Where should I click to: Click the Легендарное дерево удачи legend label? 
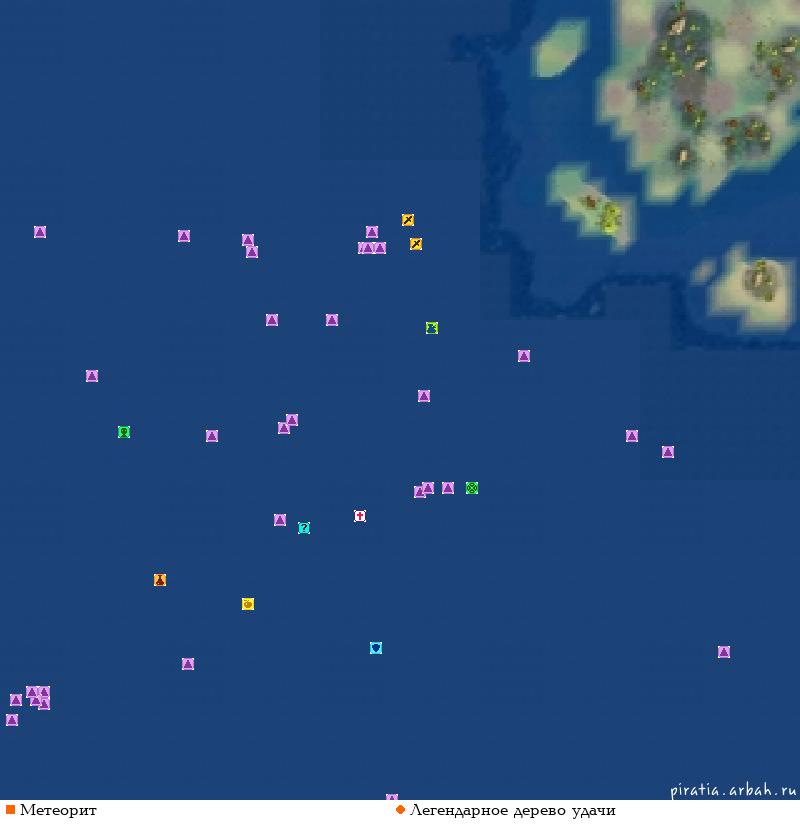(x=513, y=810)
